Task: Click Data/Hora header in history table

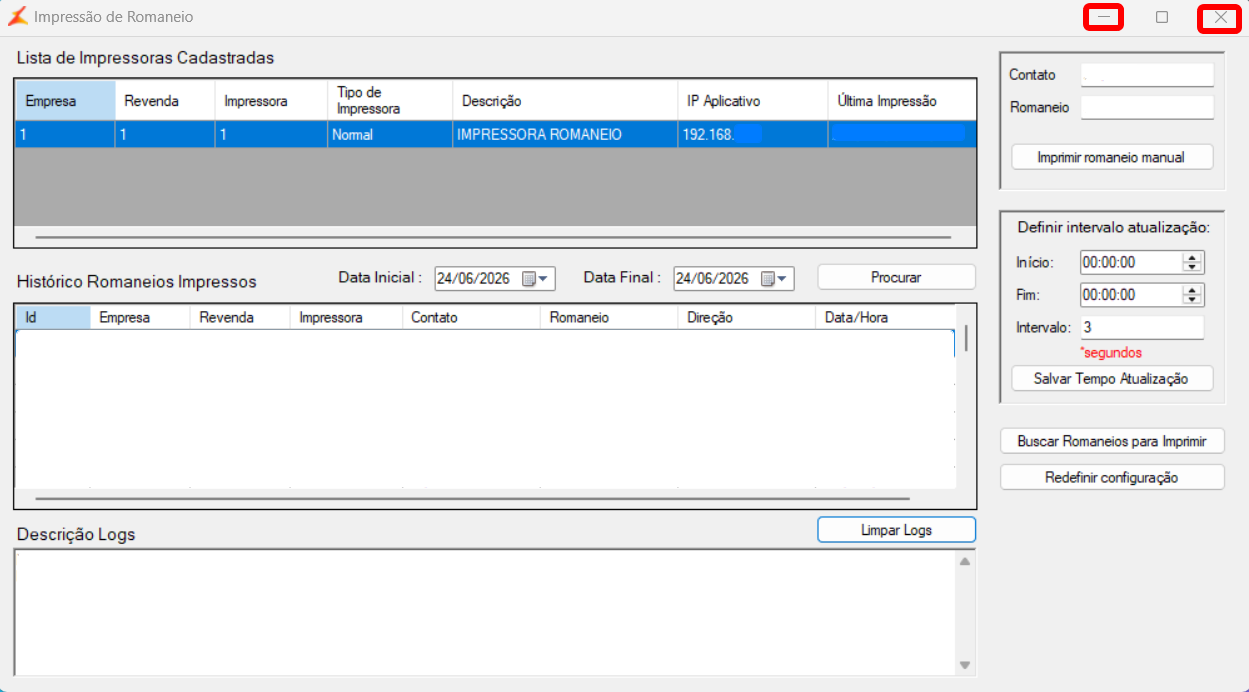Action: pyautogui.click(x=885, y=317)
